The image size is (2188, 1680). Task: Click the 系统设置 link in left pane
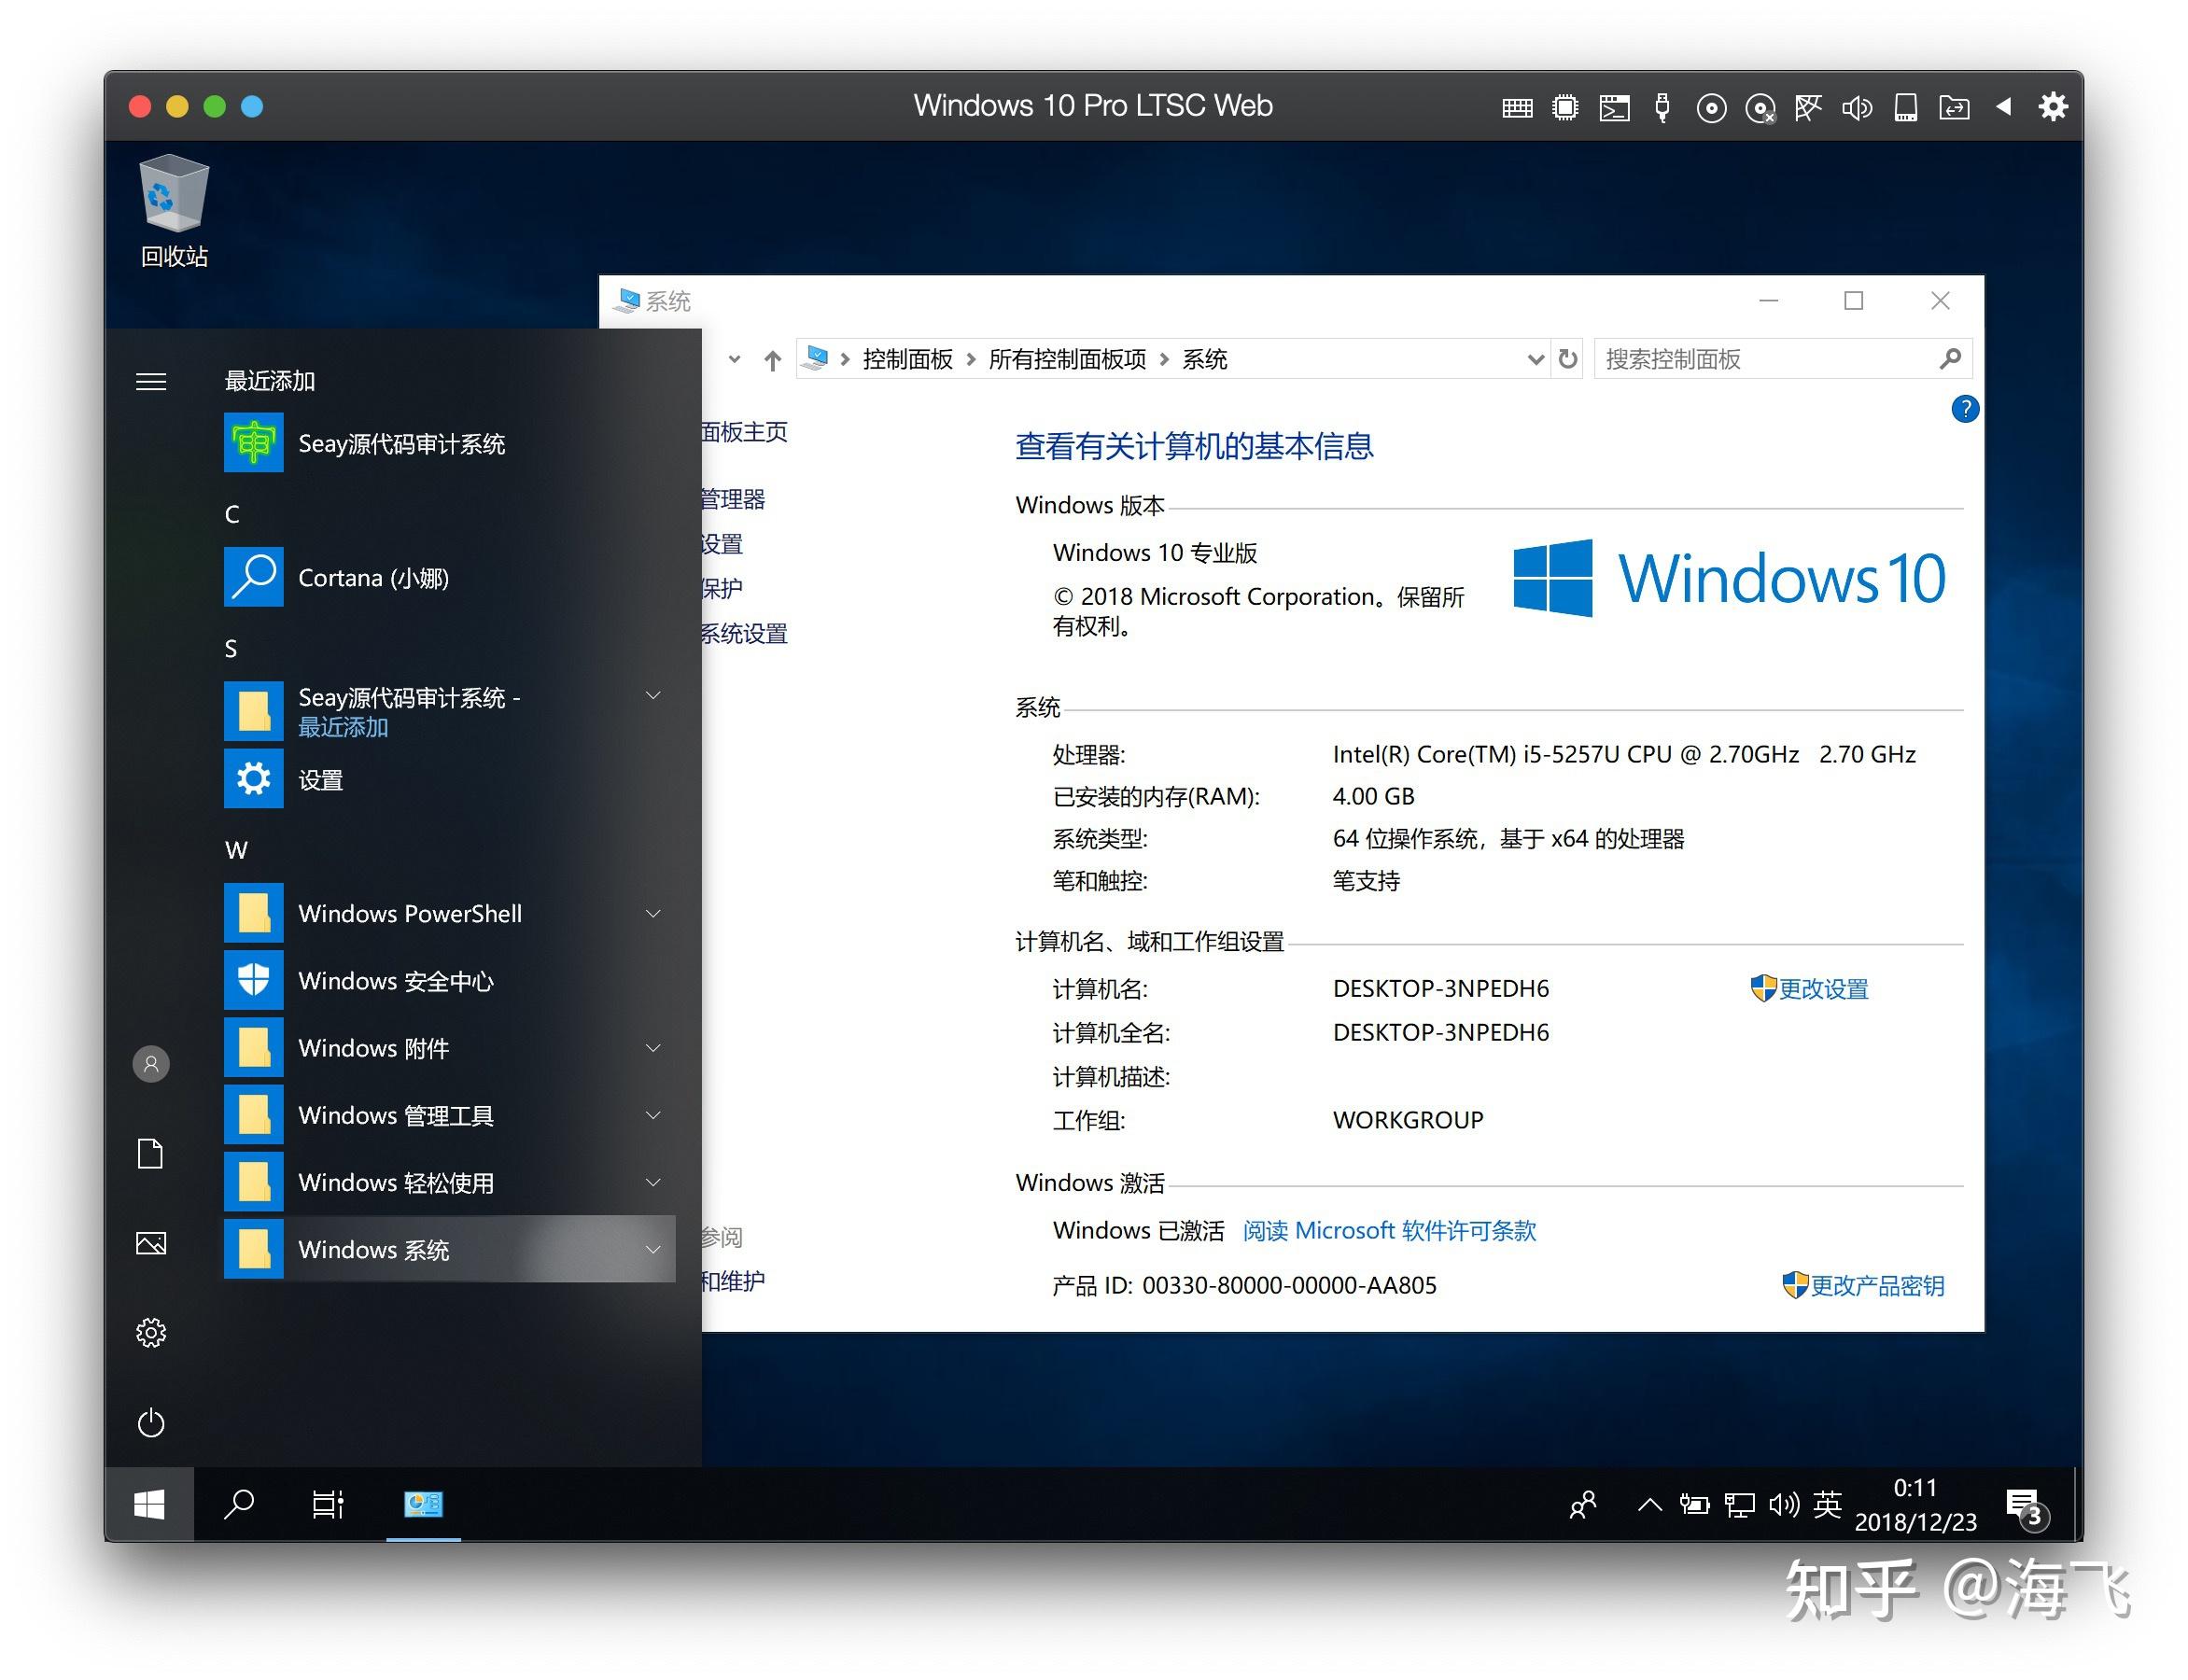coord(743,633)
